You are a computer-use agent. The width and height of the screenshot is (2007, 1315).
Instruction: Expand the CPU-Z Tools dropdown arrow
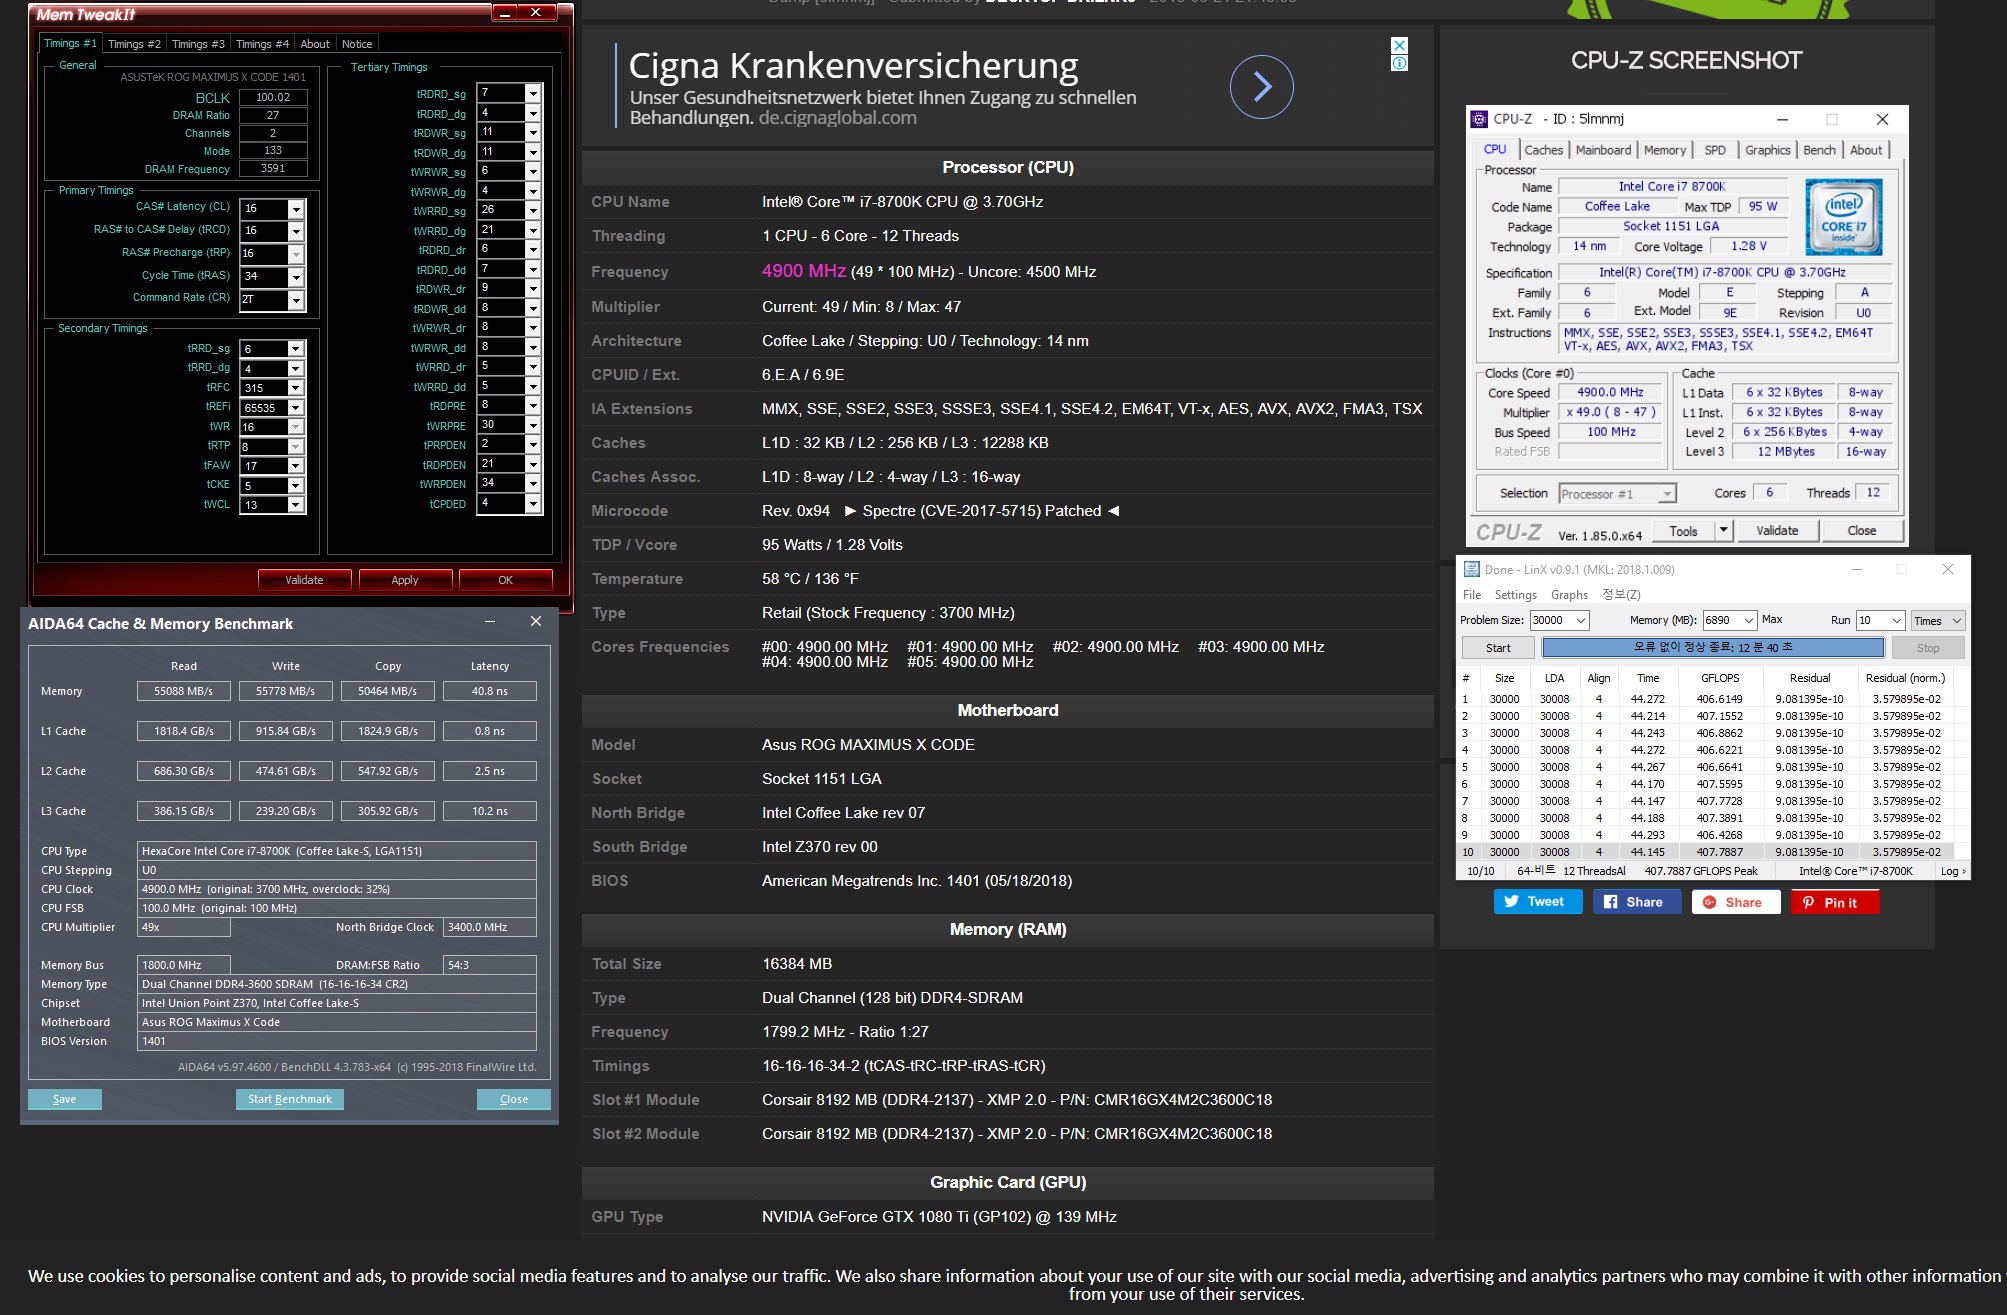(1723, 530)
